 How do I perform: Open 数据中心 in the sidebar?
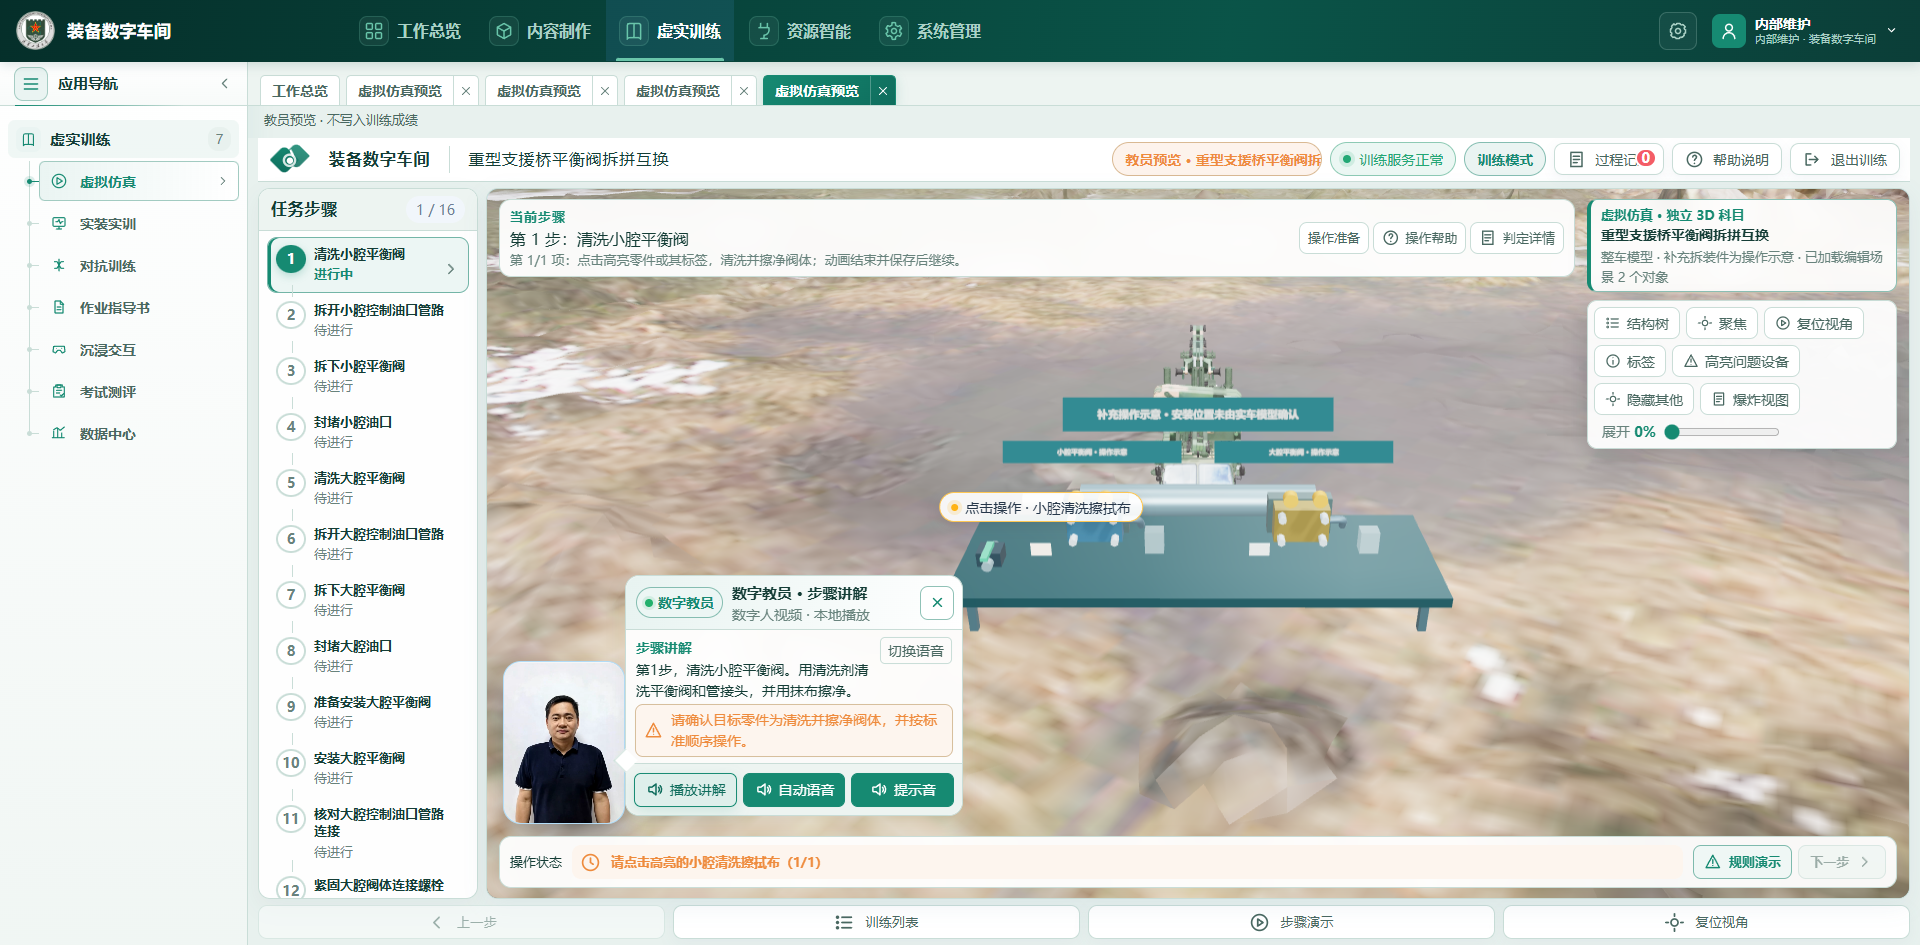click(107, 434)
